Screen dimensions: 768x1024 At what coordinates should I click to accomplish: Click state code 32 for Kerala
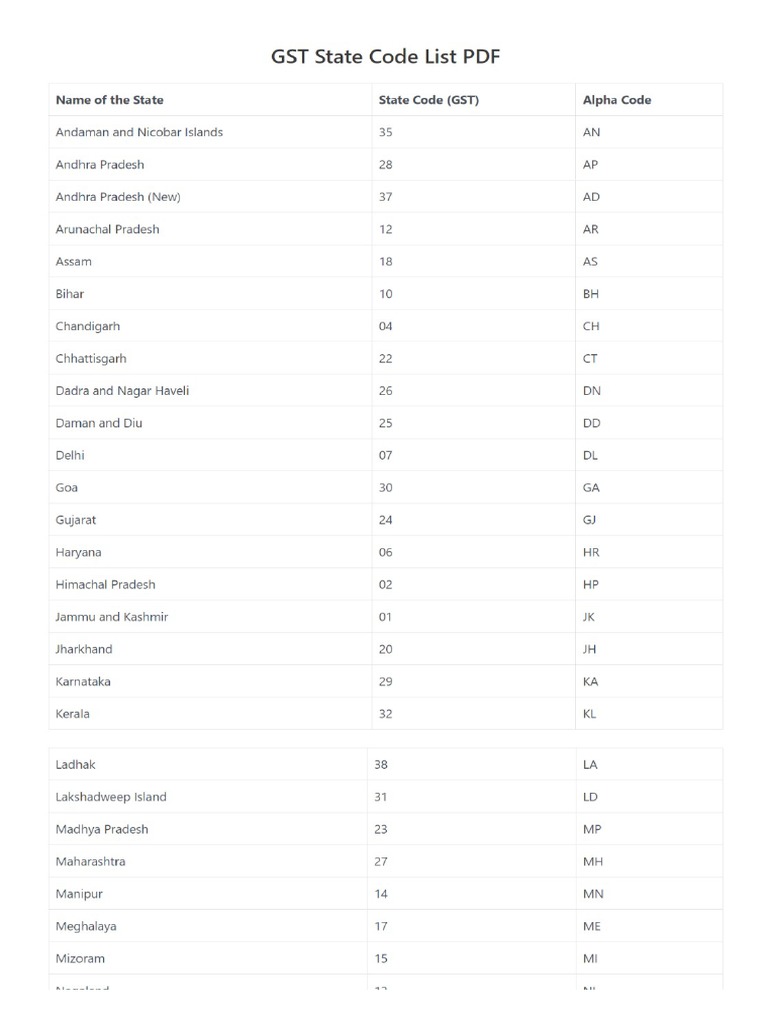(386, 714)
